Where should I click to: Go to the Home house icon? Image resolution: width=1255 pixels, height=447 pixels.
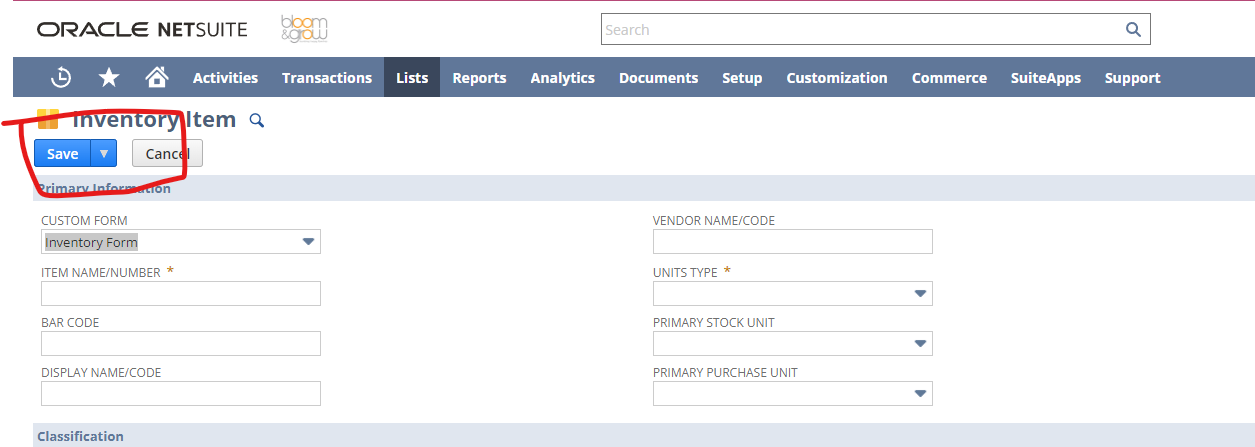[x=156, y=77]
